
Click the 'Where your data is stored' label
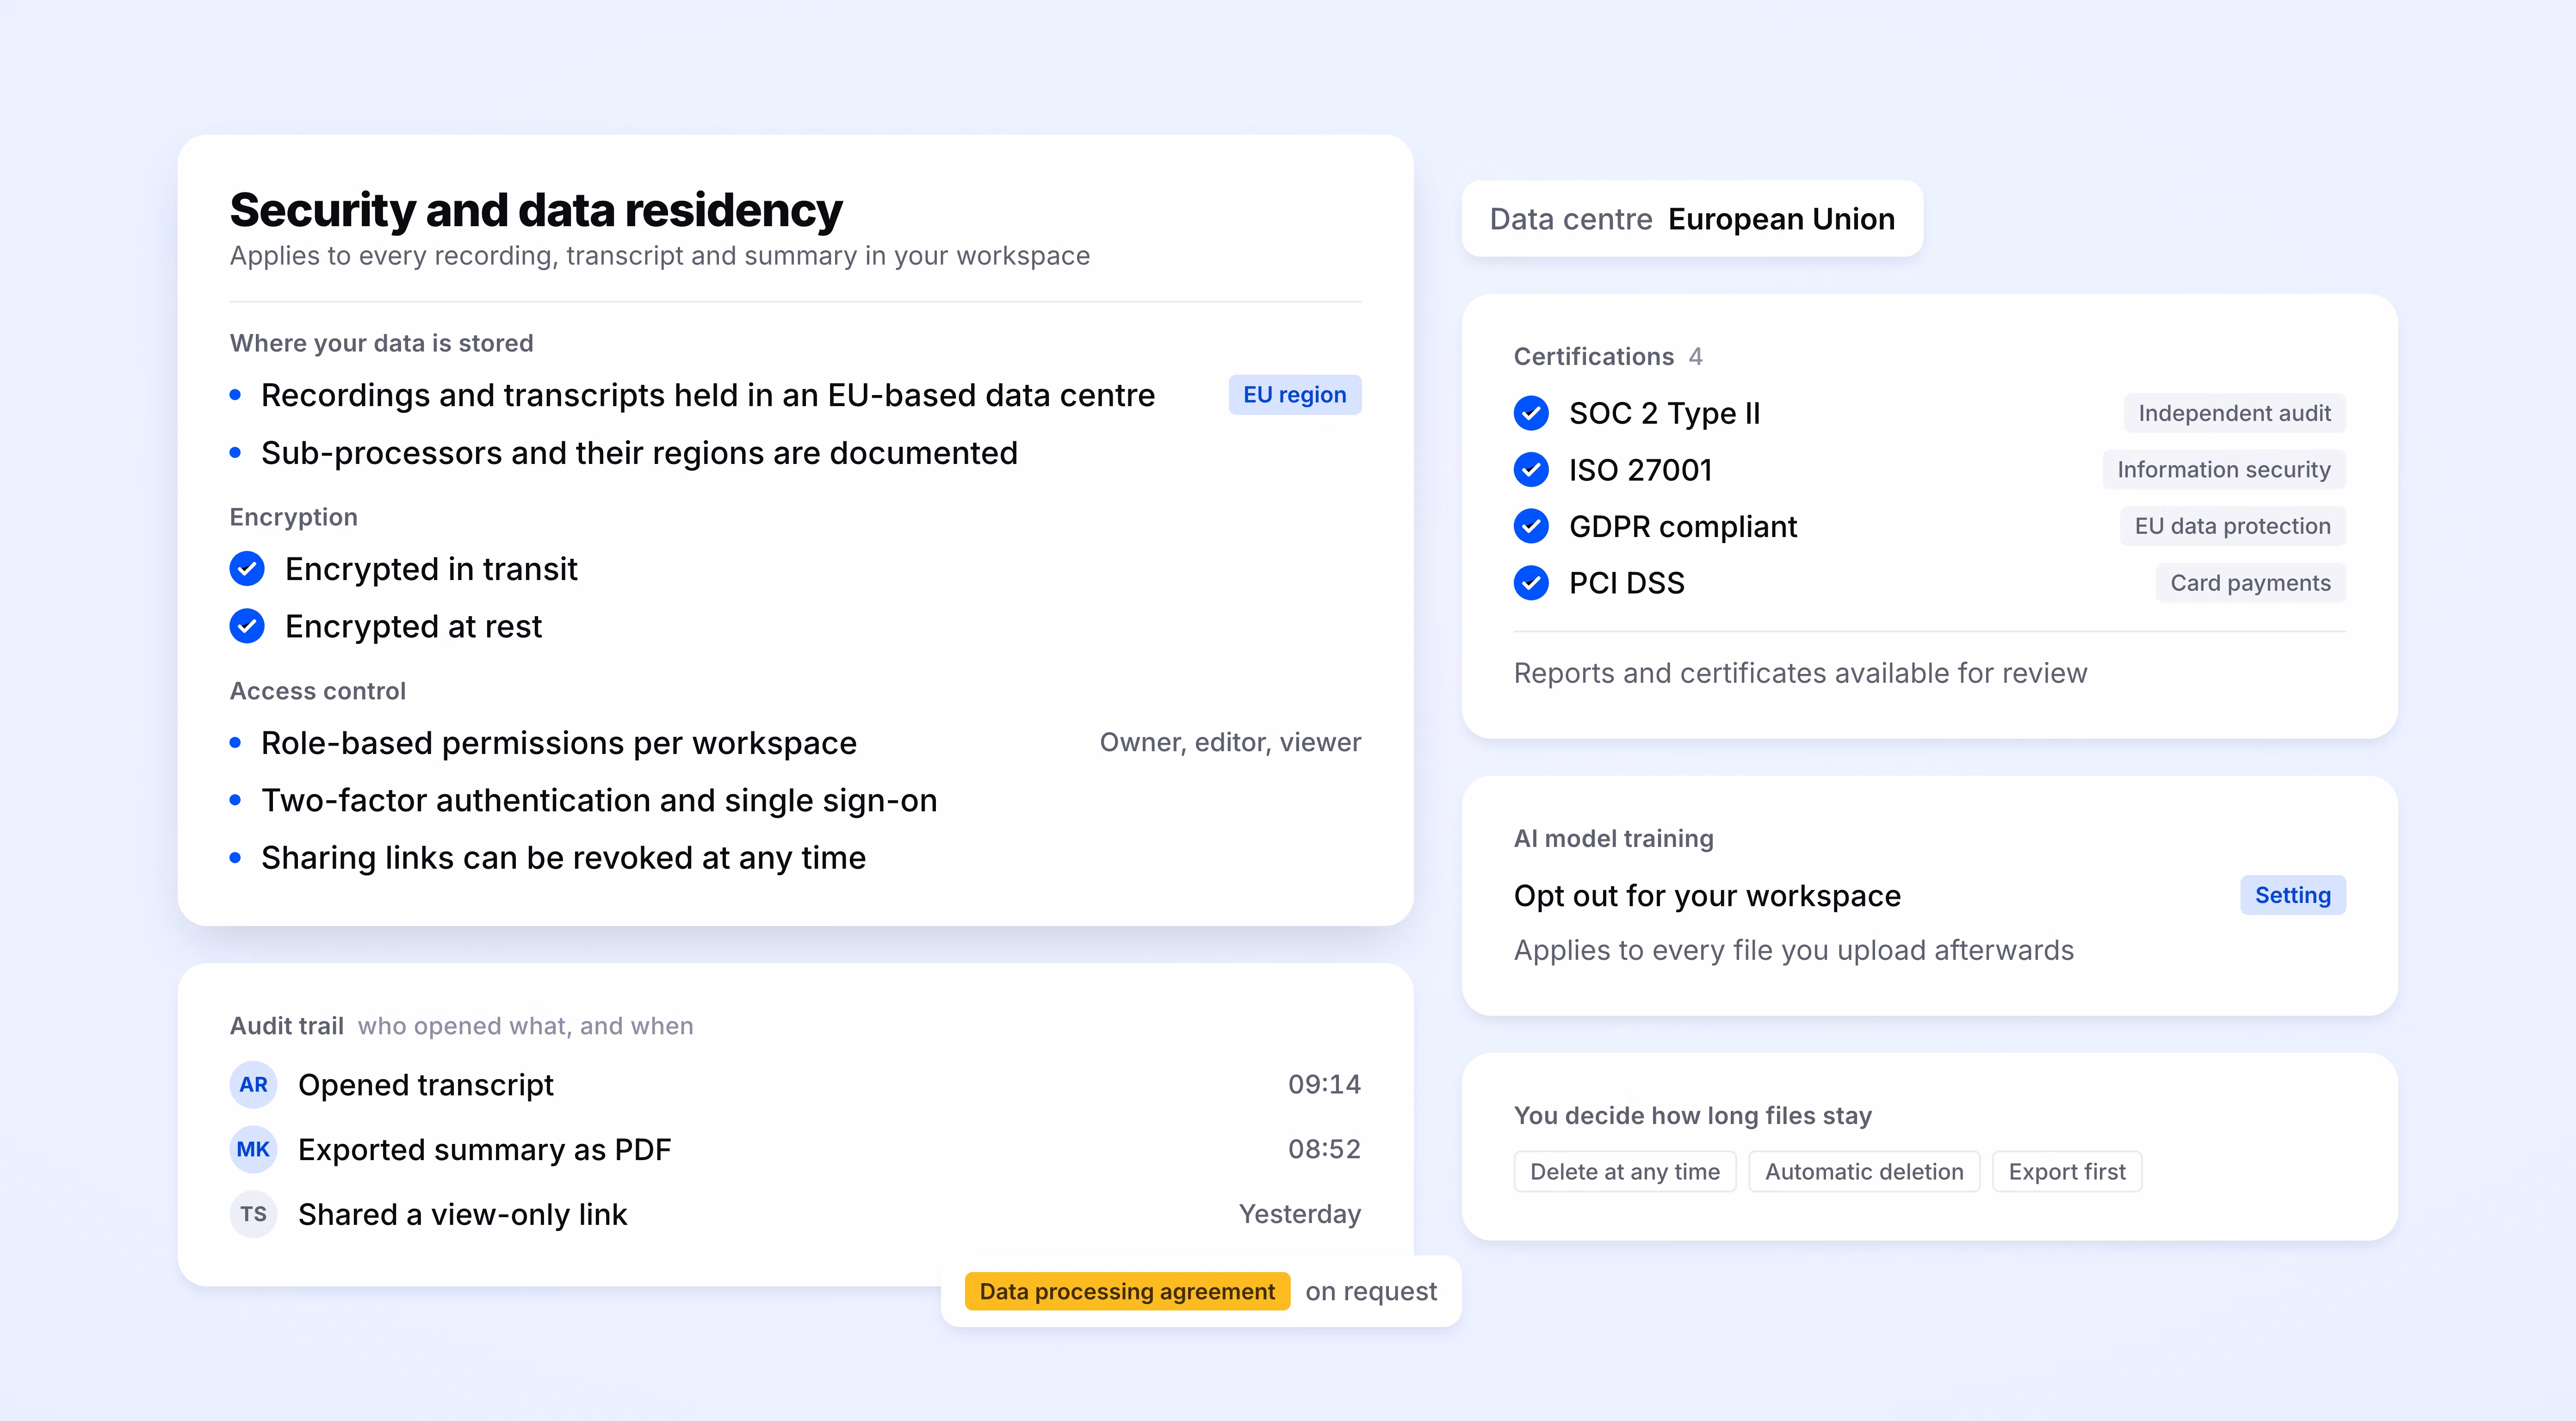[x=381, y=344]
